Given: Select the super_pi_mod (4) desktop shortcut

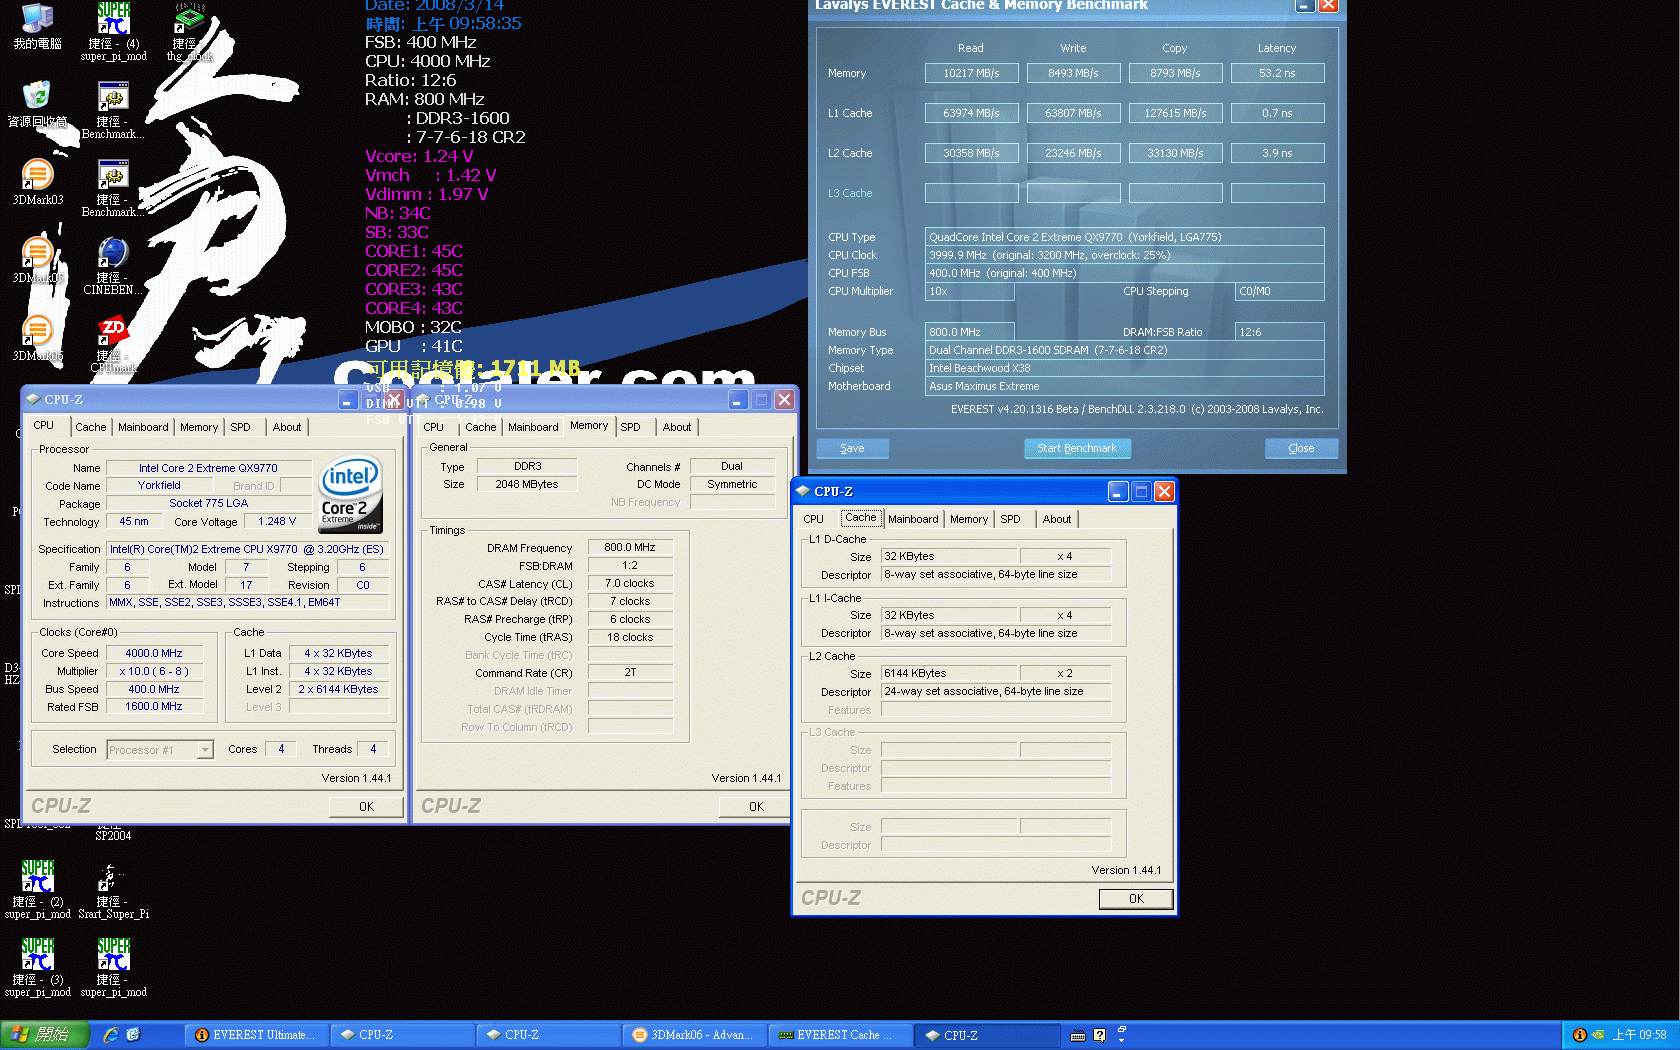Looking at the screenshot, I should [113, 32].
